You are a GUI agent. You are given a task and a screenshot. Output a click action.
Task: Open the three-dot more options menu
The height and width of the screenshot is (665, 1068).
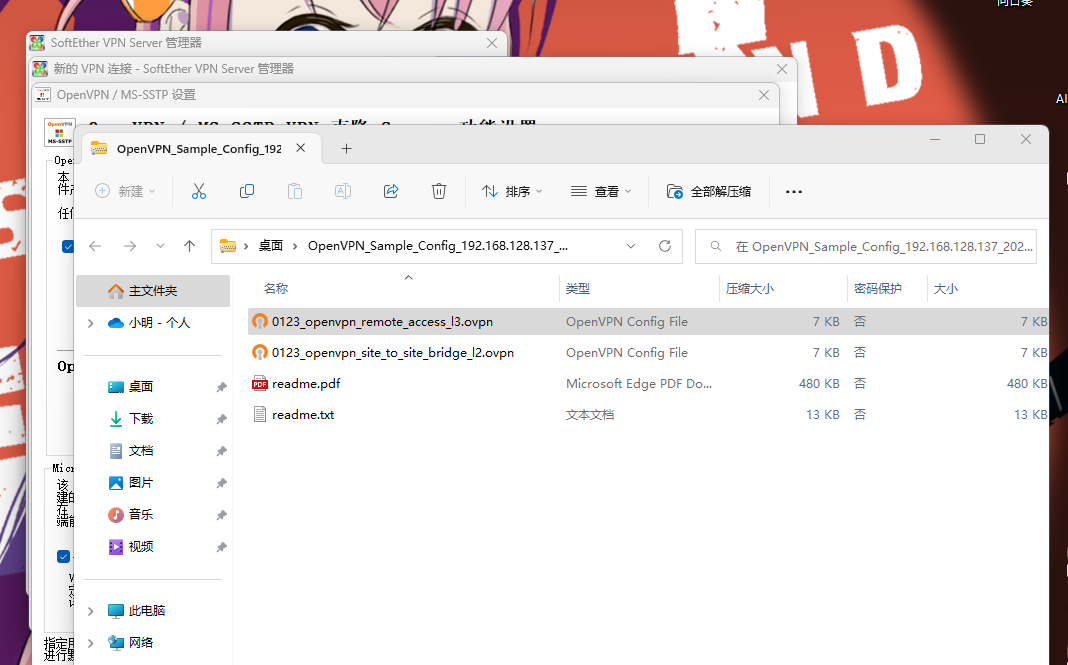coord(794,191)
